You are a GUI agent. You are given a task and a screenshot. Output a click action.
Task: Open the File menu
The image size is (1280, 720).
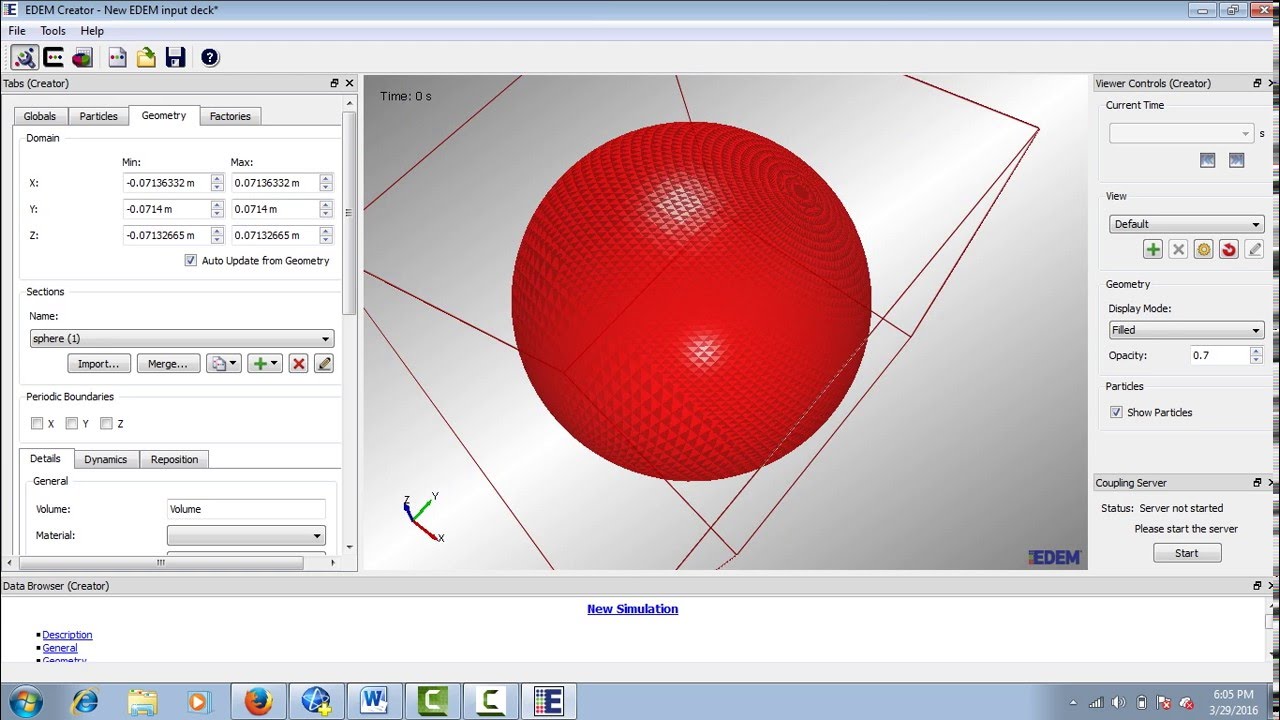point(17,31)
